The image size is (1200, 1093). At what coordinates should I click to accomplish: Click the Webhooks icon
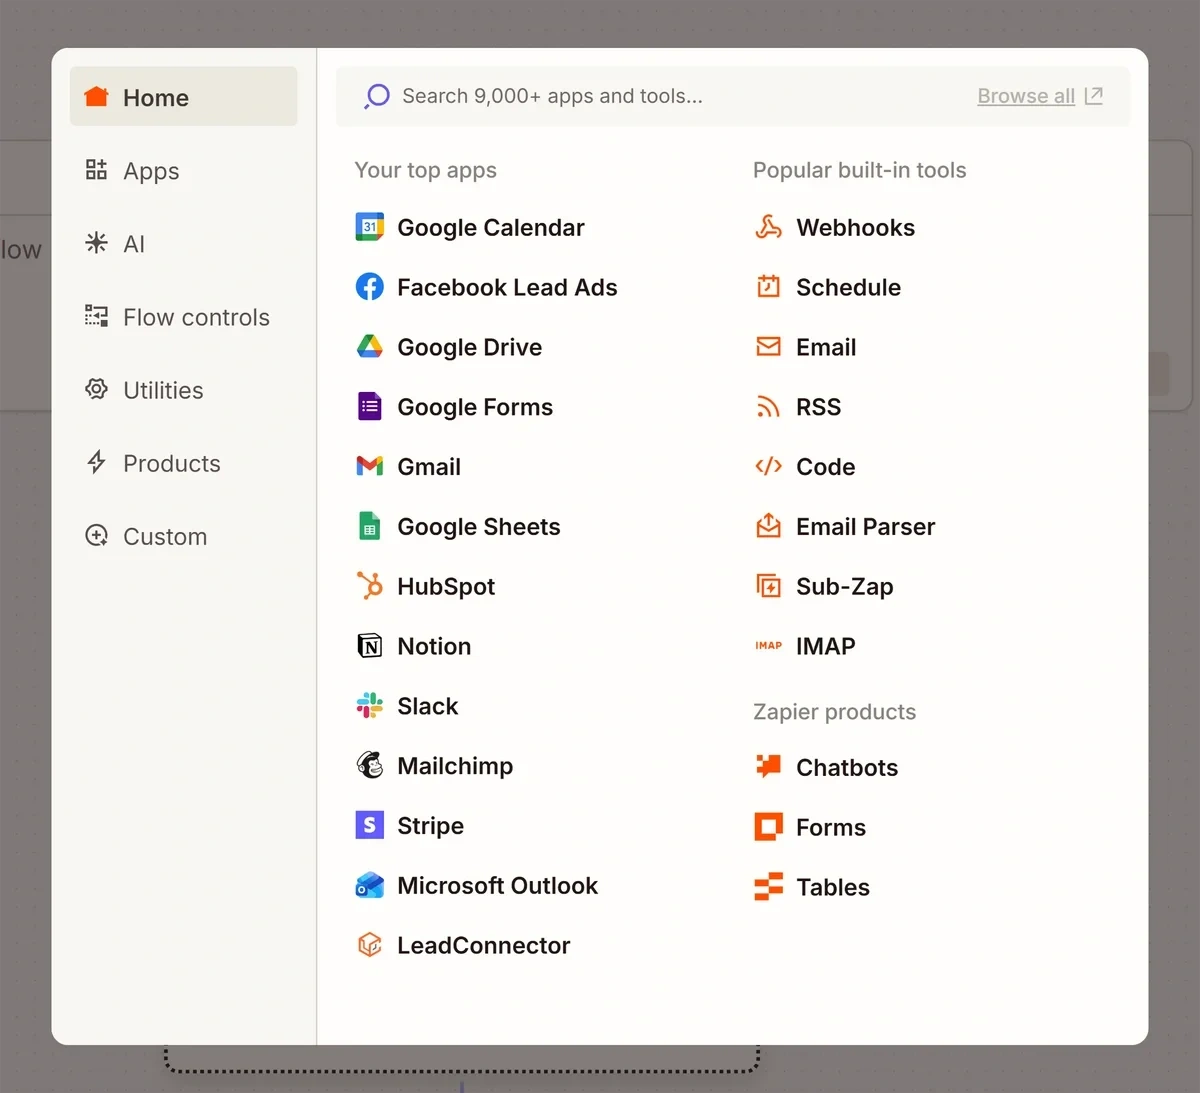(x=768, y=227)
